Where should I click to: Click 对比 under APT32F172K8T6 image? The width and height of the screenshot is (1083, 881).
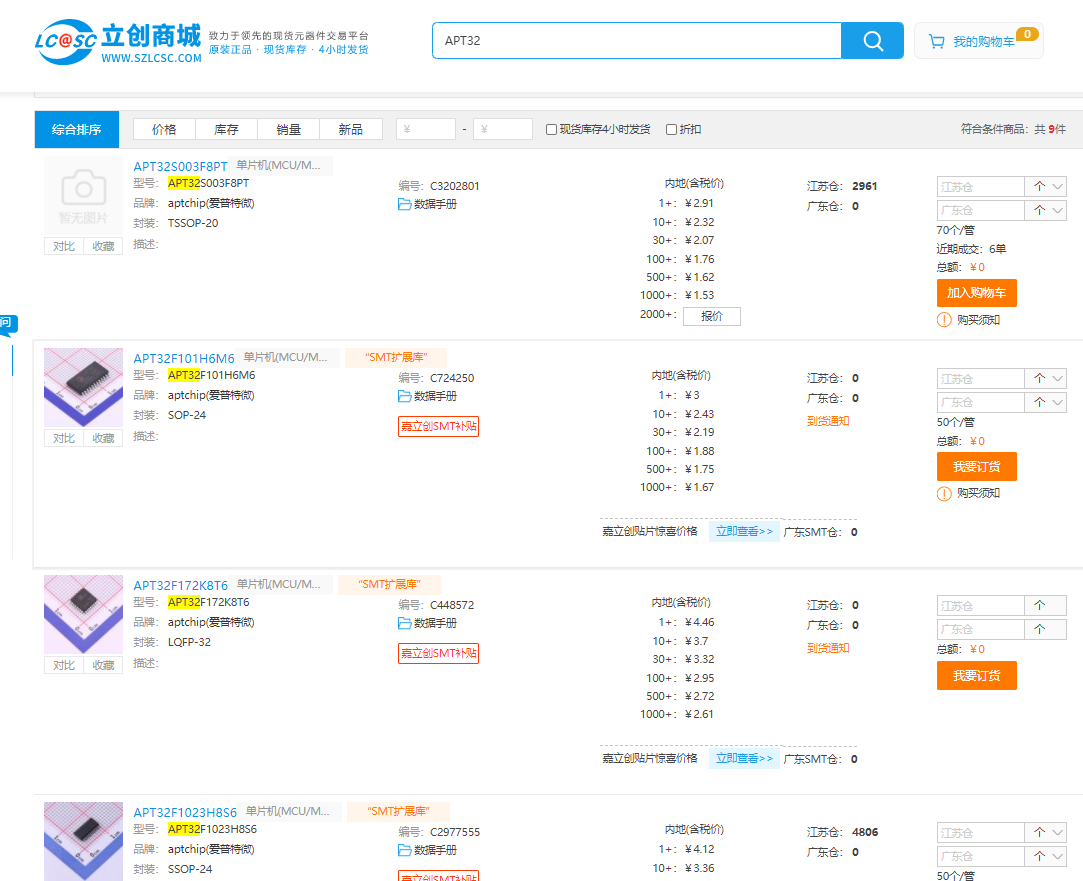[64, 666]
